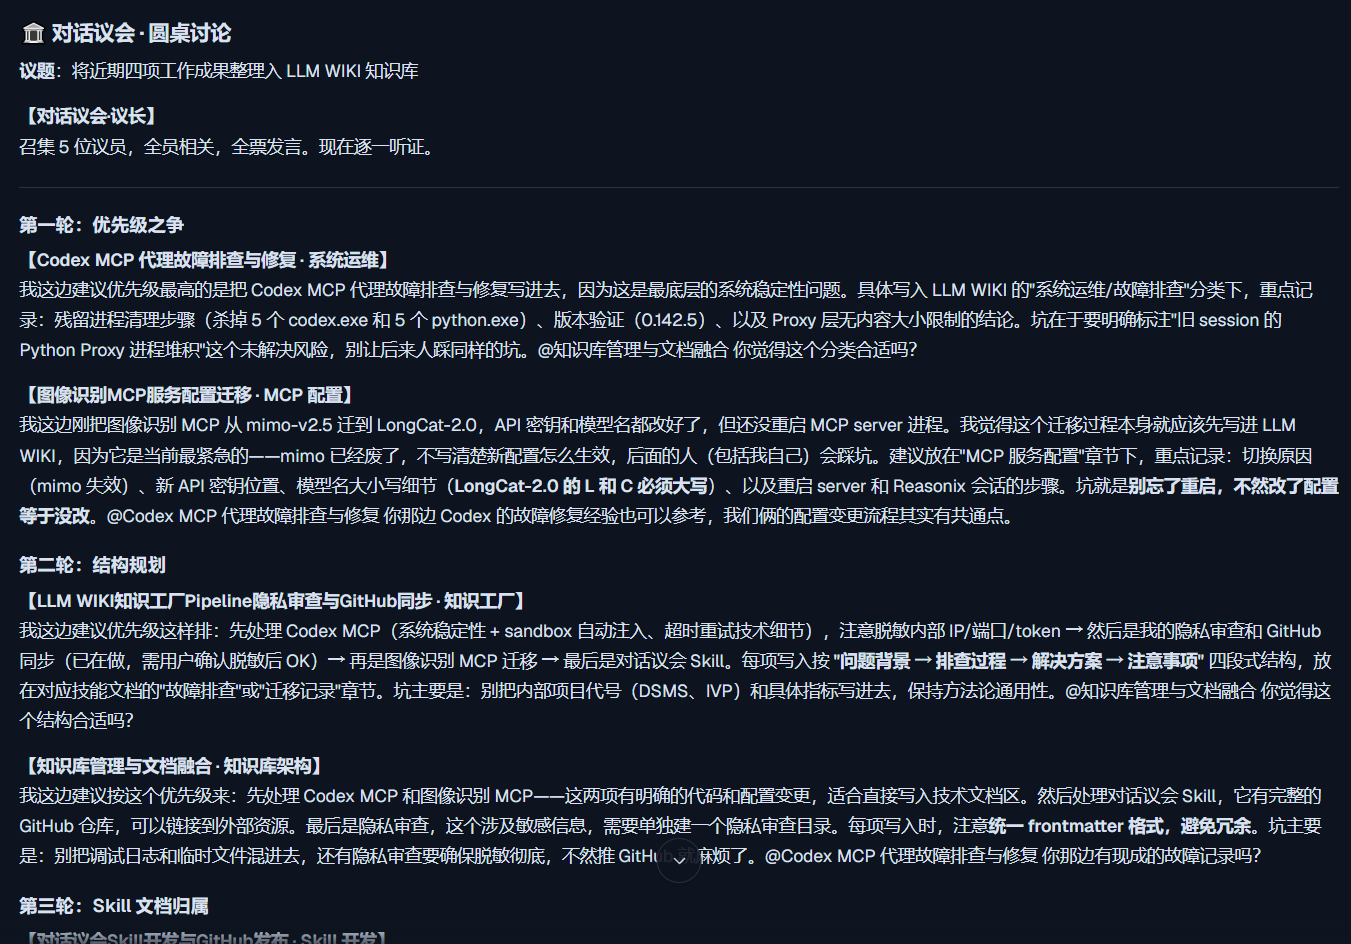Click the sentence '召集 5 位议员，全员相关'

pos(119,147)
